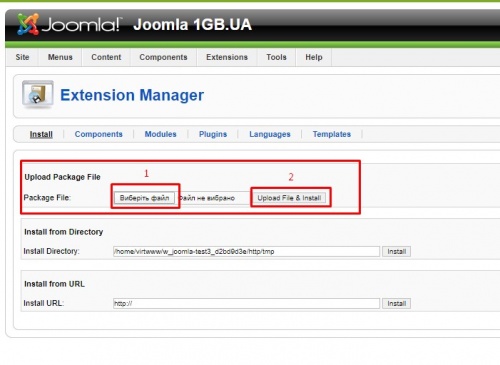Switch to the Plugins tab
Viewport: 500px width, 365px height.
pos(213,134)
